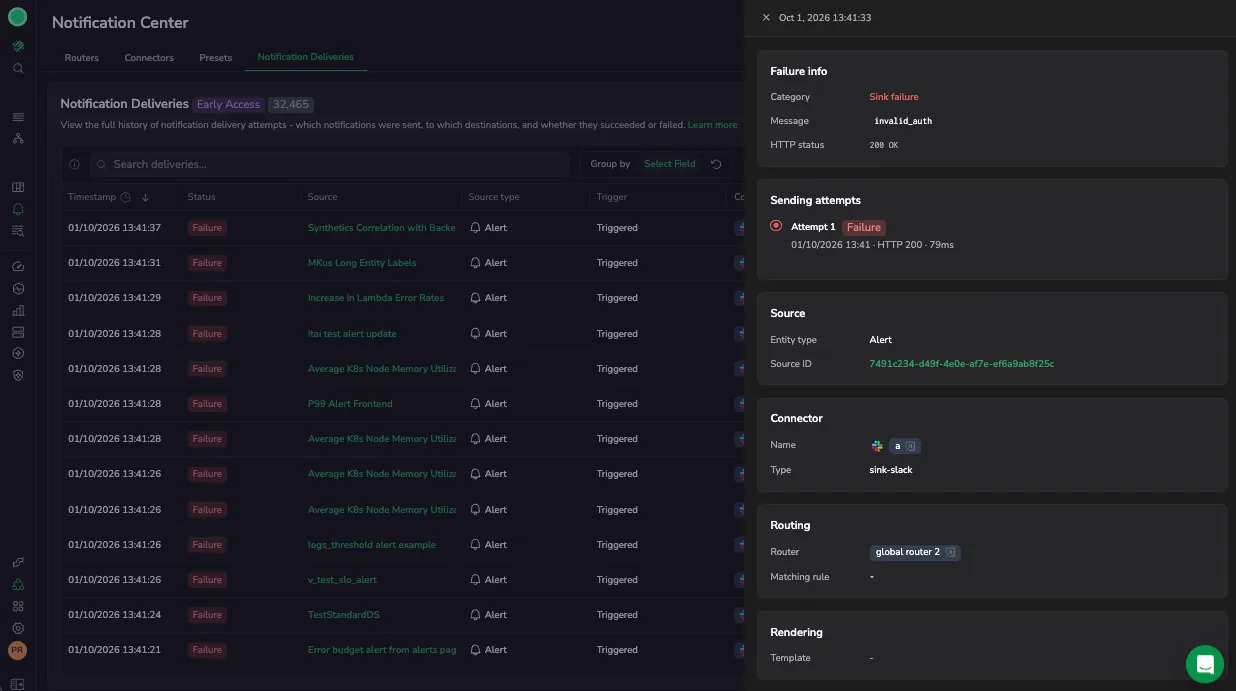
Task: Open search from the sidebar magnifier icon
Action: pos(18,69)
